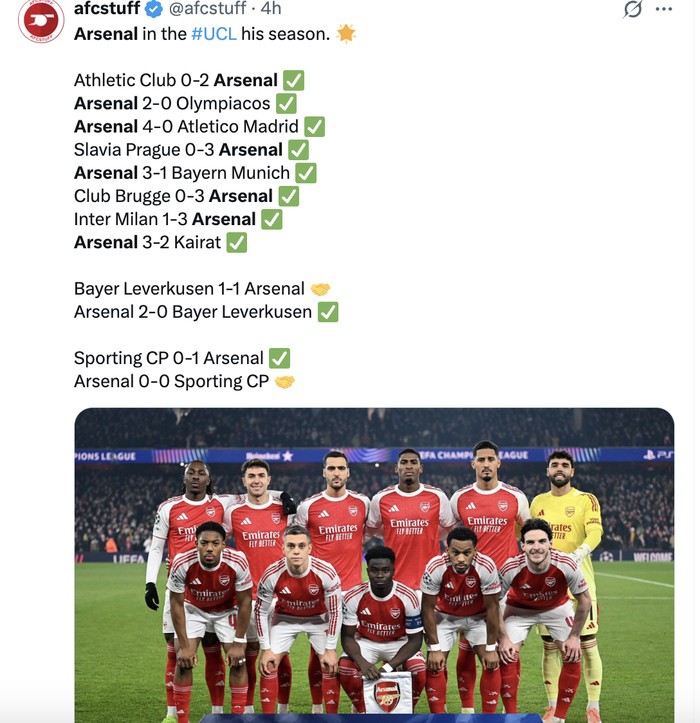Click the check mark next to Olympiacos

click(x=286, y=103)
